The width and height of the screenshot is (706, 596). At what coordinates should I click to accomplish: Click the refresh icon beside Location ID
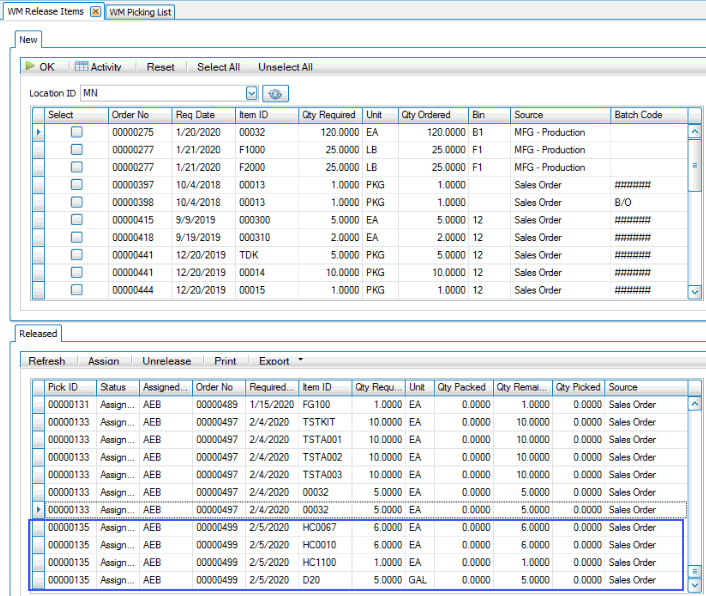tap(275, 94)
